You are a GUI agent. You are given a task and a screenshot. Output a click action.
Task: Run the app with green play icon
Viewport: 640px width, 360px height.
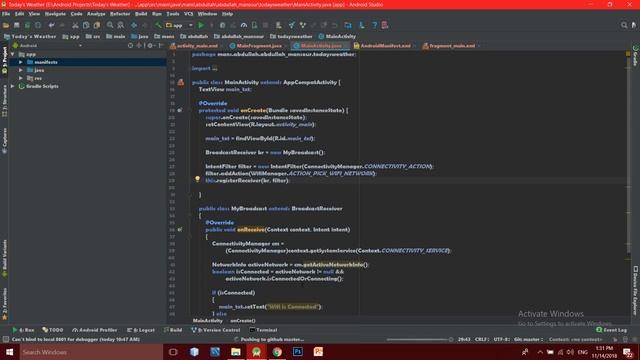[201, 25]
